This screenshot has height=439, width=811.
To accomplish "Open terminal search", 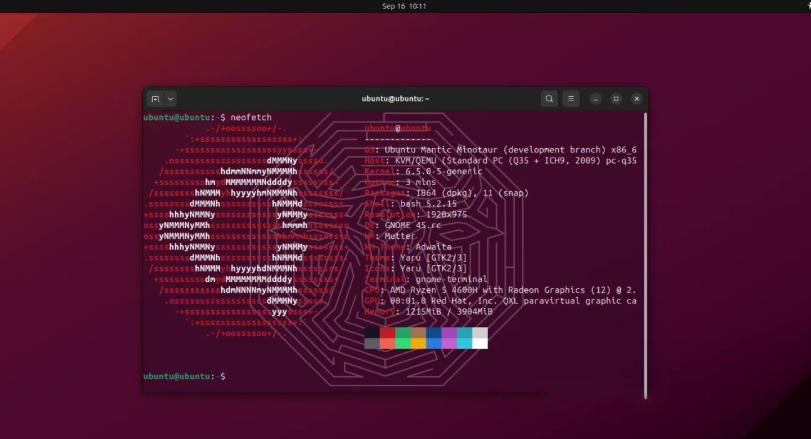I will (549, 99).
